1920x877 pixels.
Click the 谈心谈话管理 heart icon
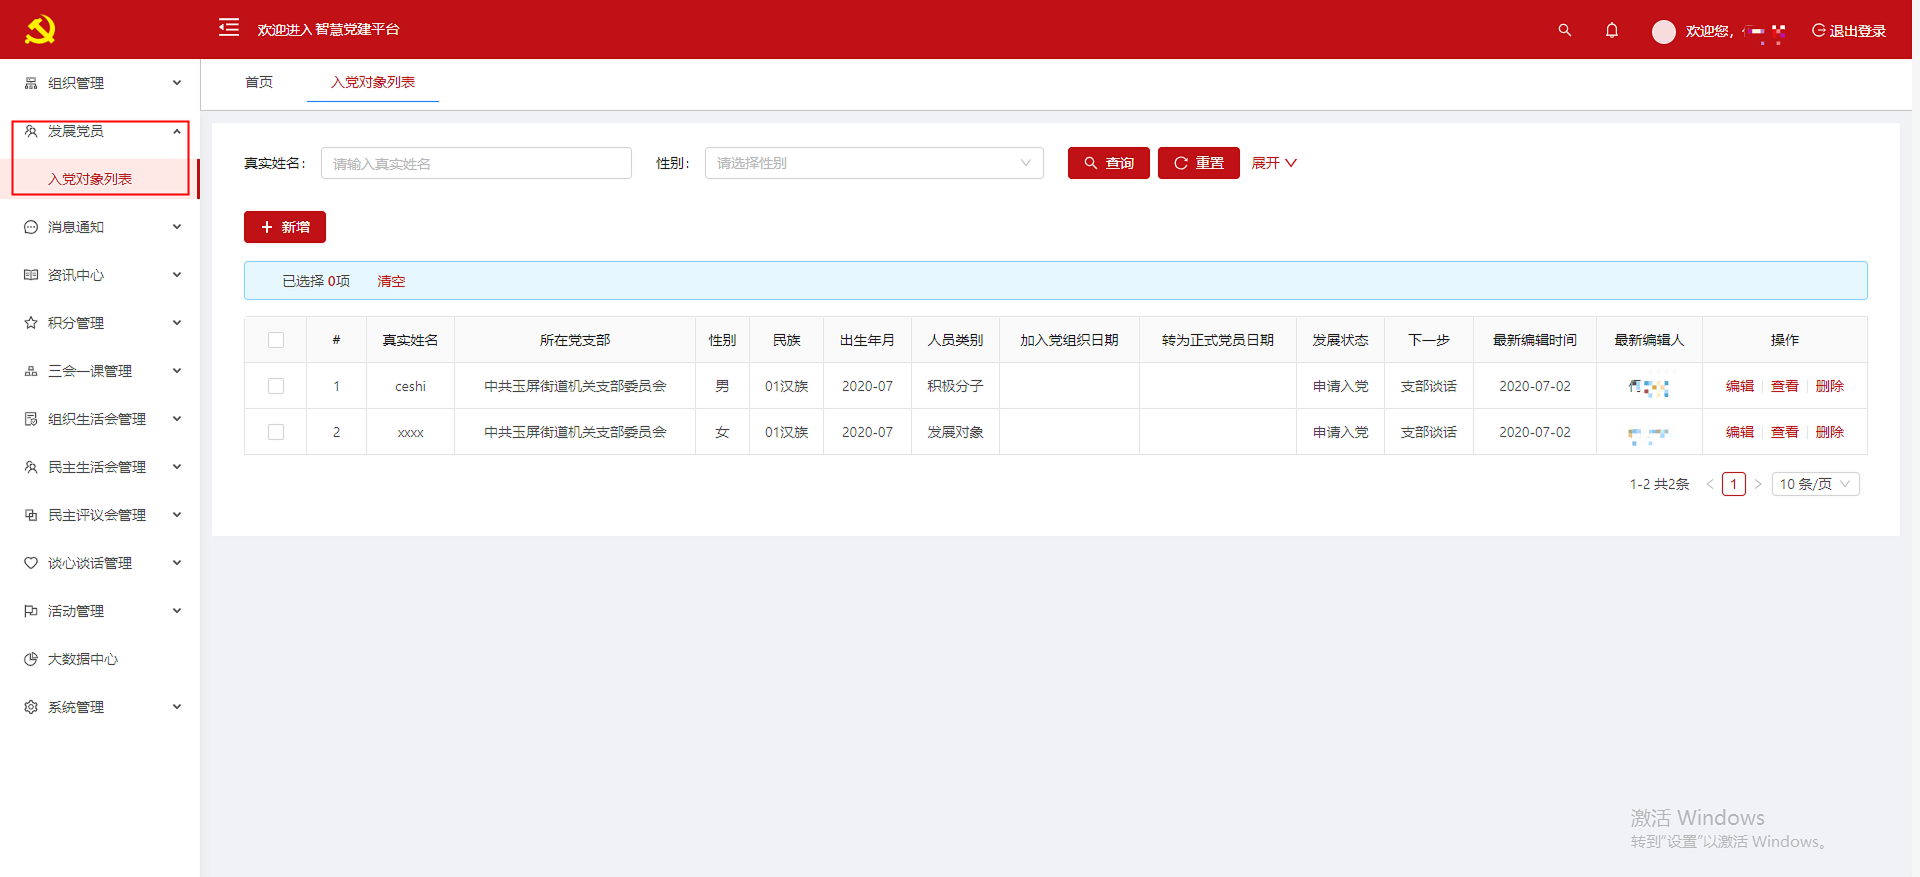coord(31,563)
